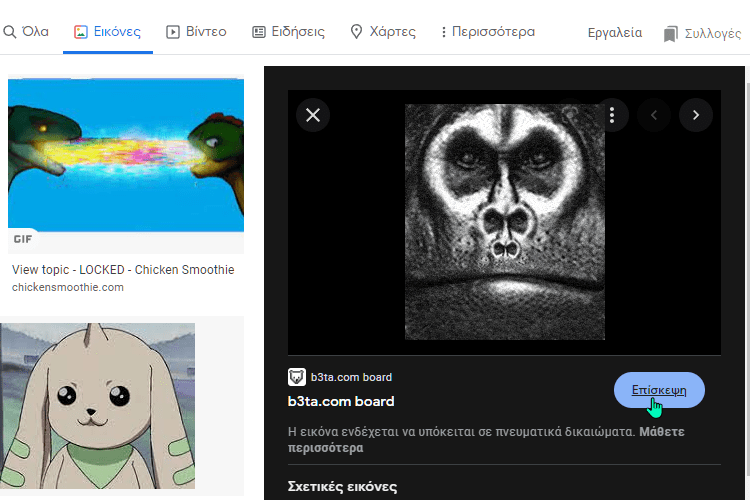The image size is (750, 500).
Task: Click the GIF badge on the thumbnail
Action: pyautogui.click(x=22, y=239)
